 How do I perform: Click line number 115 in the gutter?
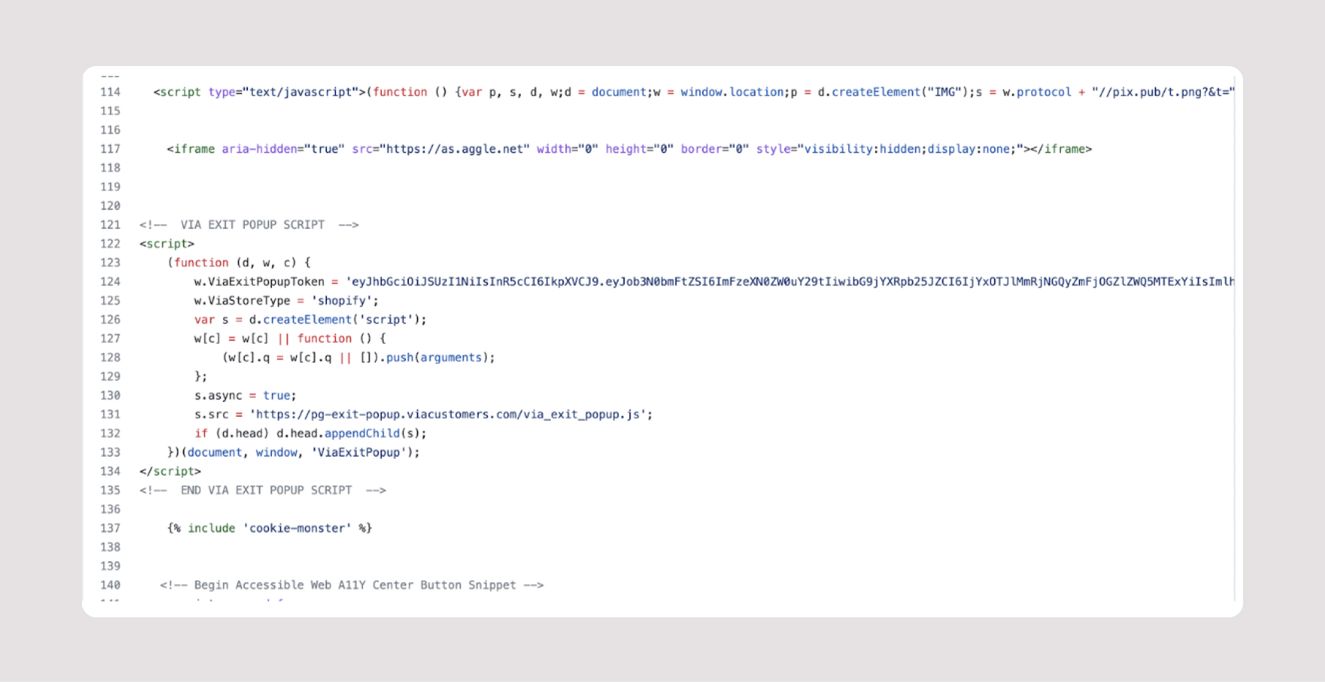point(110,111)
